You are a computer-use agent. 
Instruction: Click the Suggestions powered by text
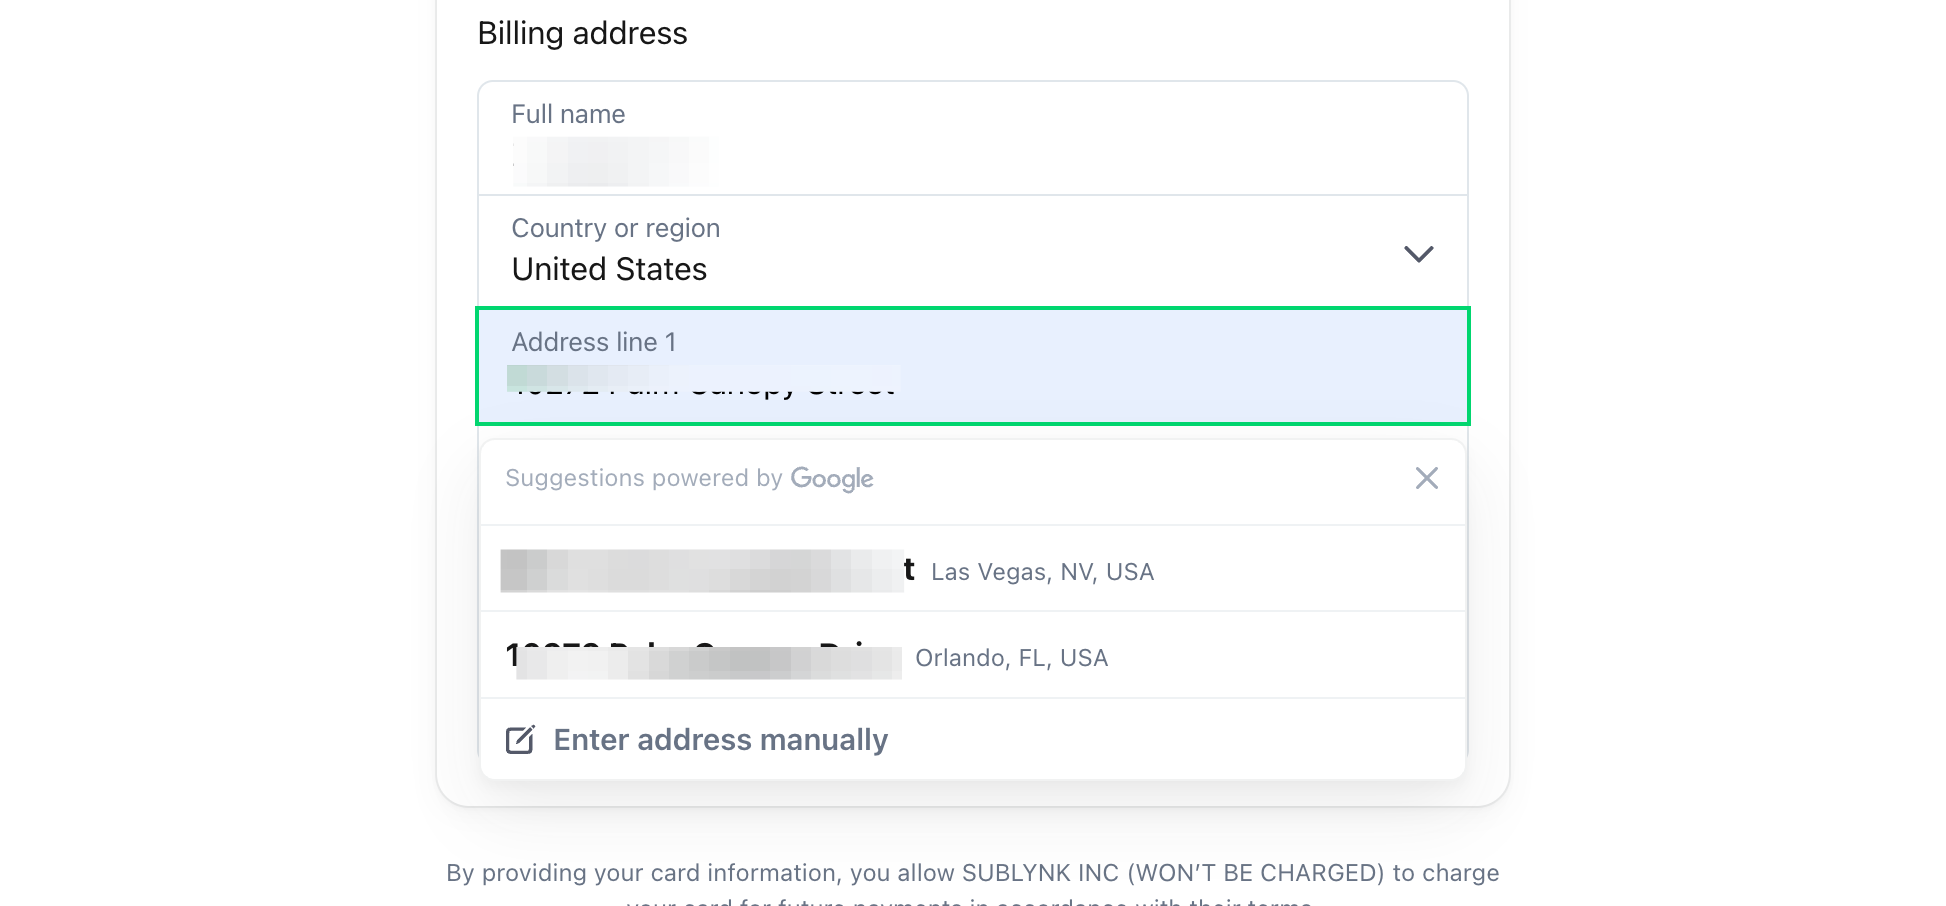tap(644, 478)
